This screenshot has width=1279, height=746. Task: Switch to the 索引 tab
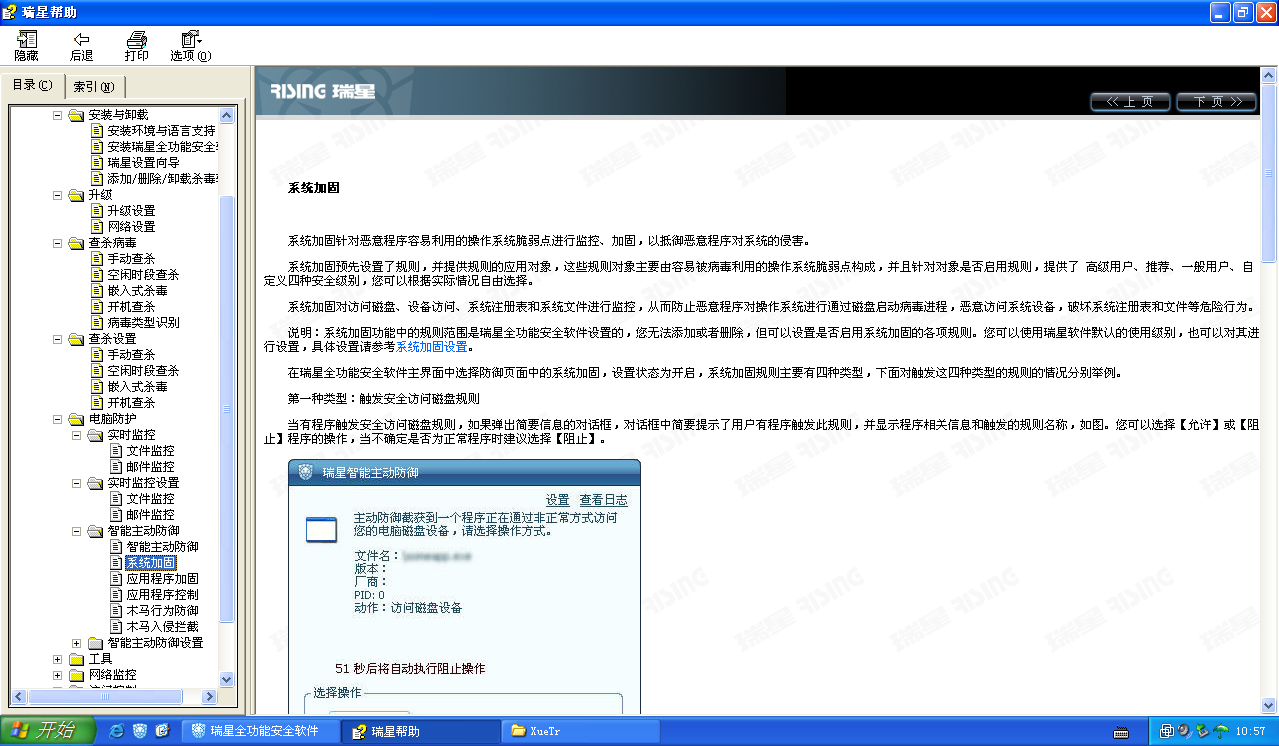point(94,87)
